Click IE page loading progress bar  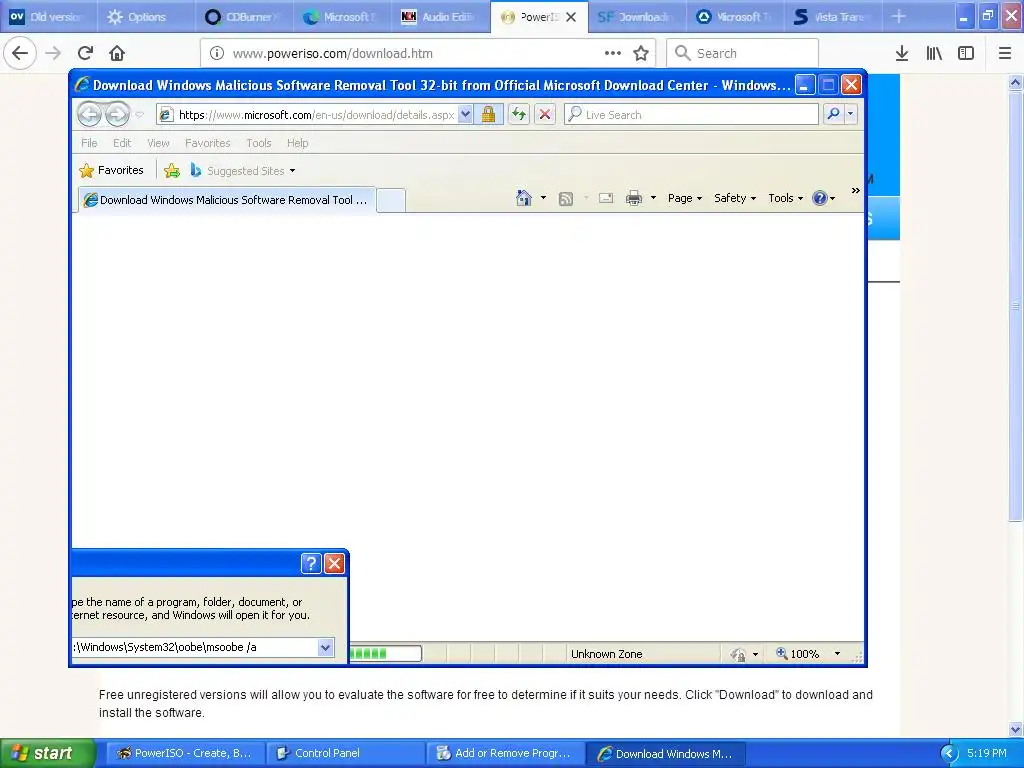point(385,653)
